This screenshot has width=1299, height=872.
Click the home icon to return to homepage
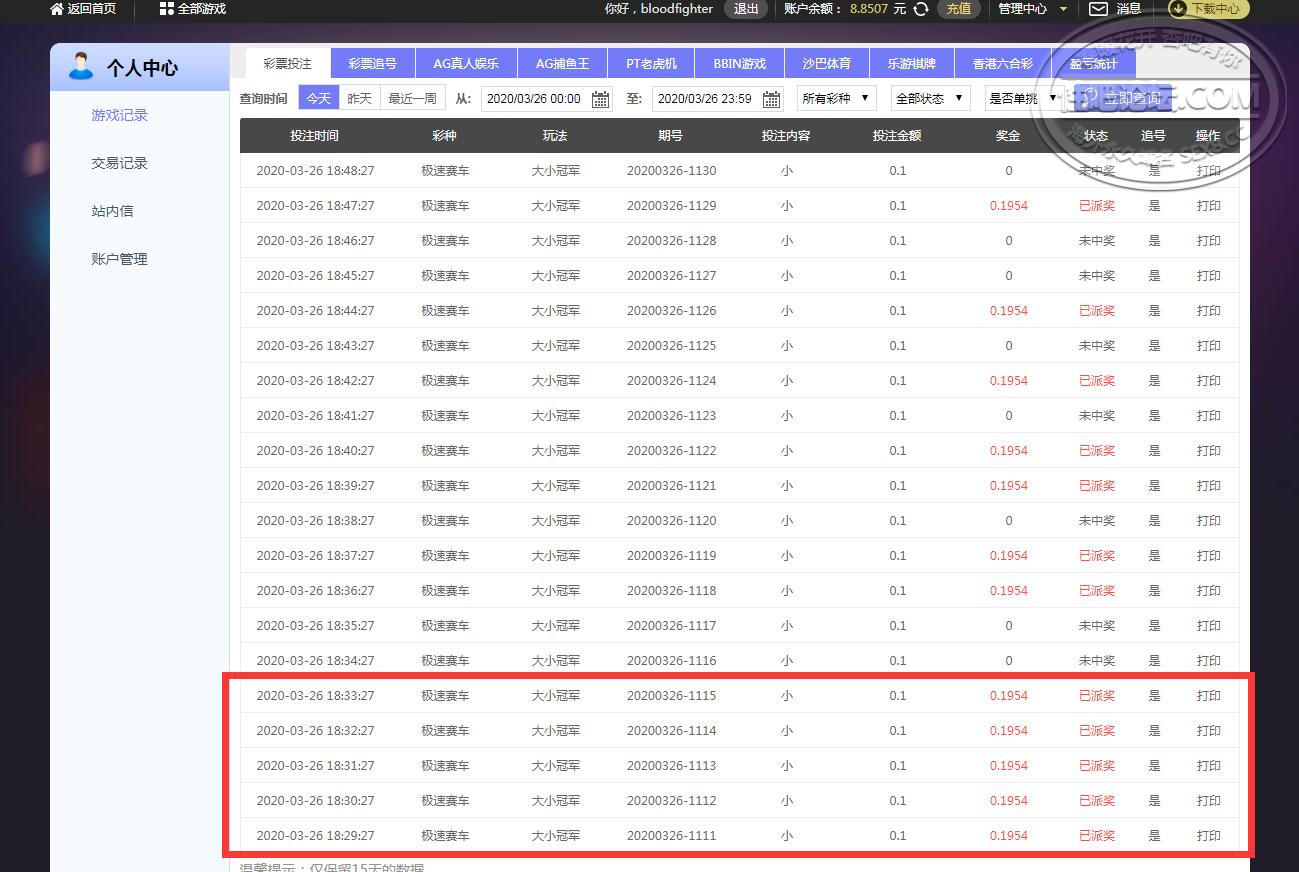point(57,9)
